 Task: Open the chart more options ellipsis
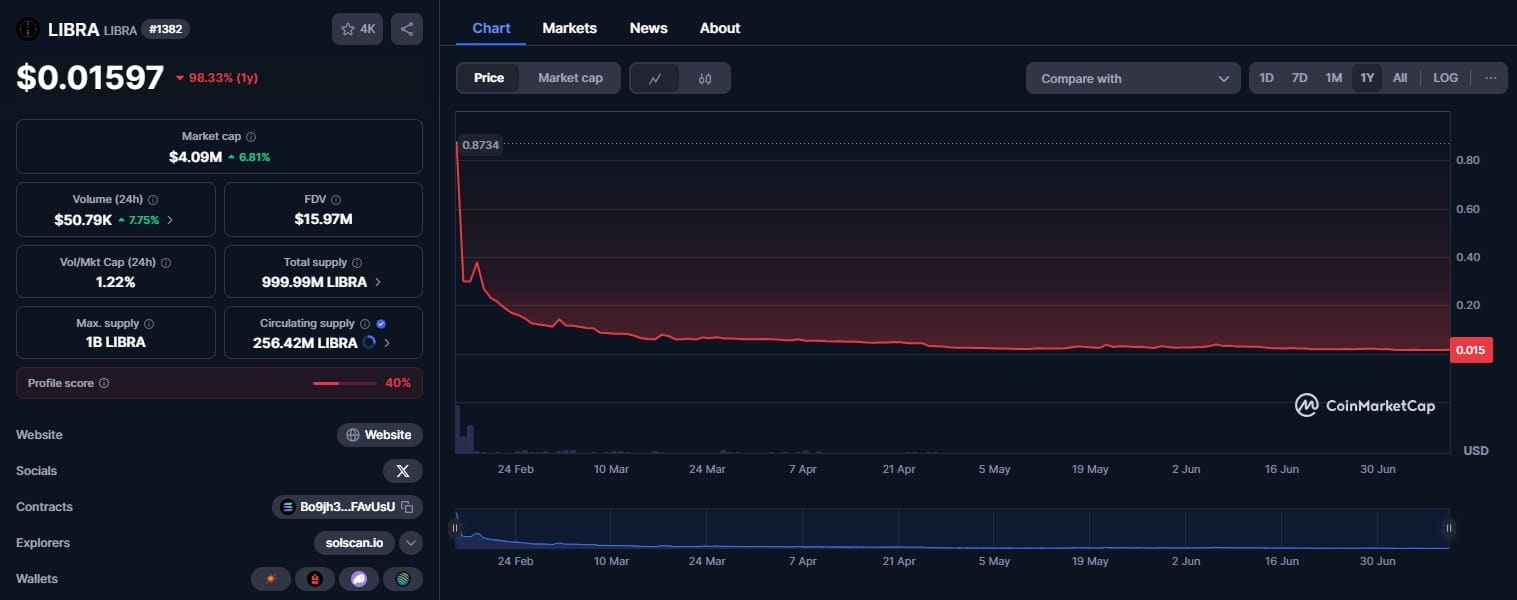pos(1491,78)
